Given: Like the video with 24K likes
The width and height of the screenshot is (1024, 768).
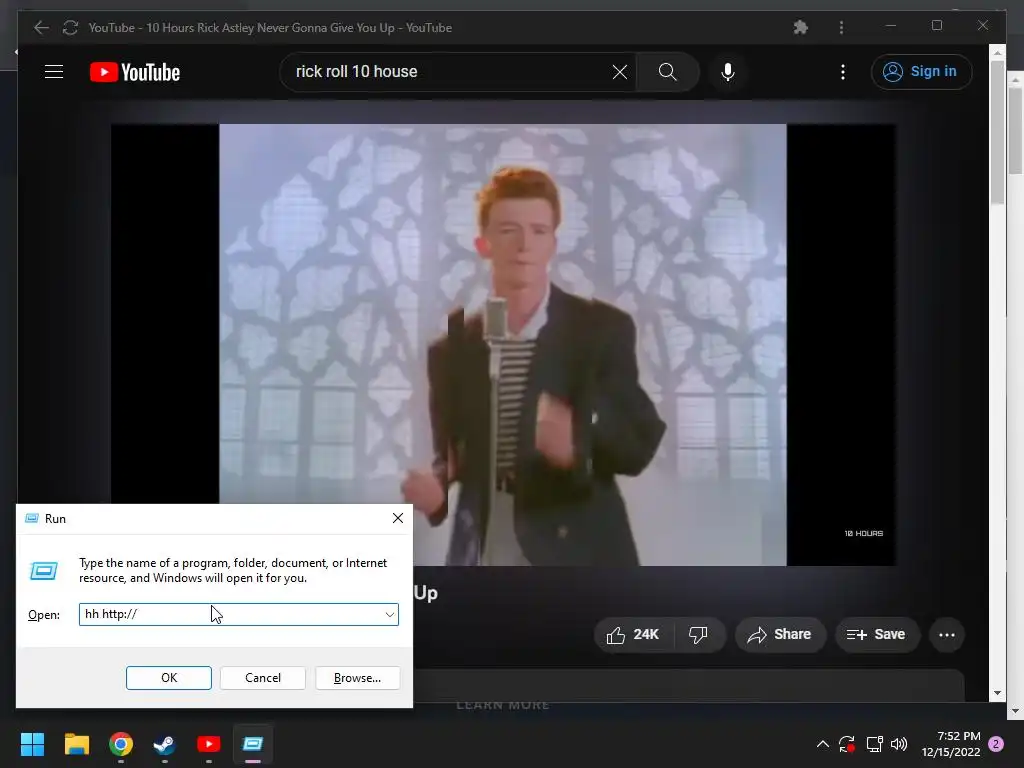Looking at the screenshot, I should (x=633, y=635).
